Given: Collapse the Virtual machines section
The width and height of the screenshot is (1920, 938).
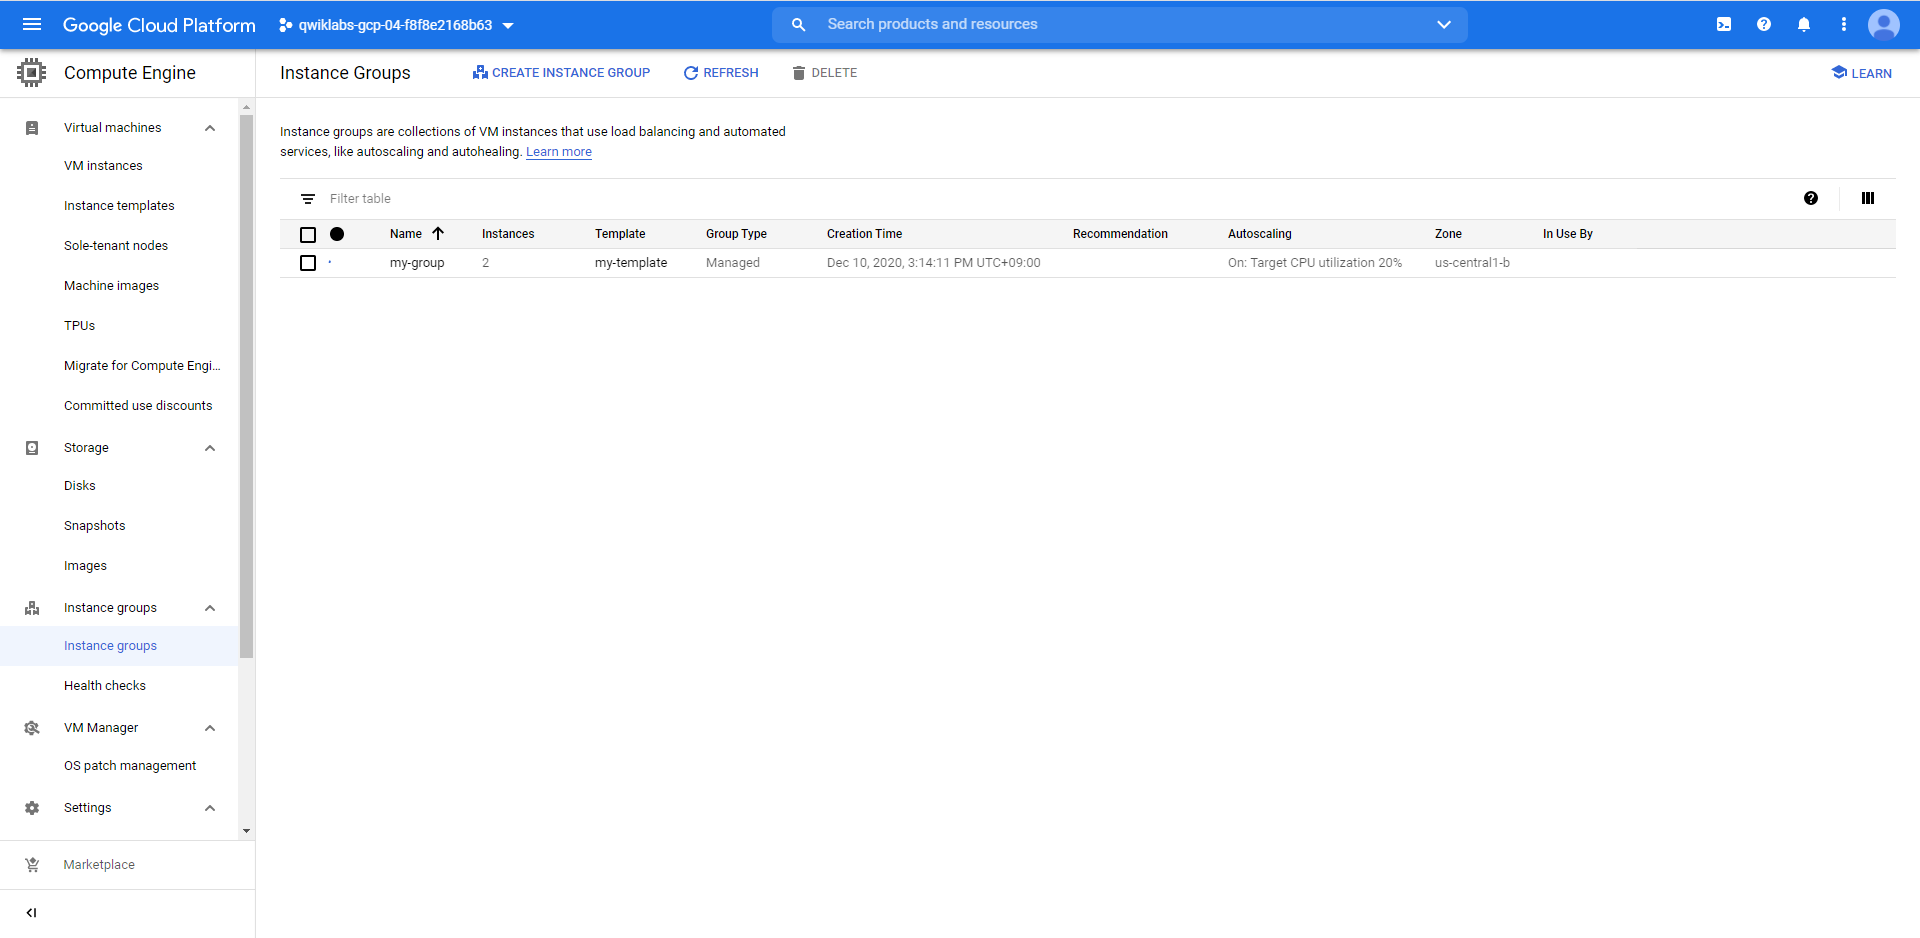Looking at the screenshot, I should coord(210,128).
